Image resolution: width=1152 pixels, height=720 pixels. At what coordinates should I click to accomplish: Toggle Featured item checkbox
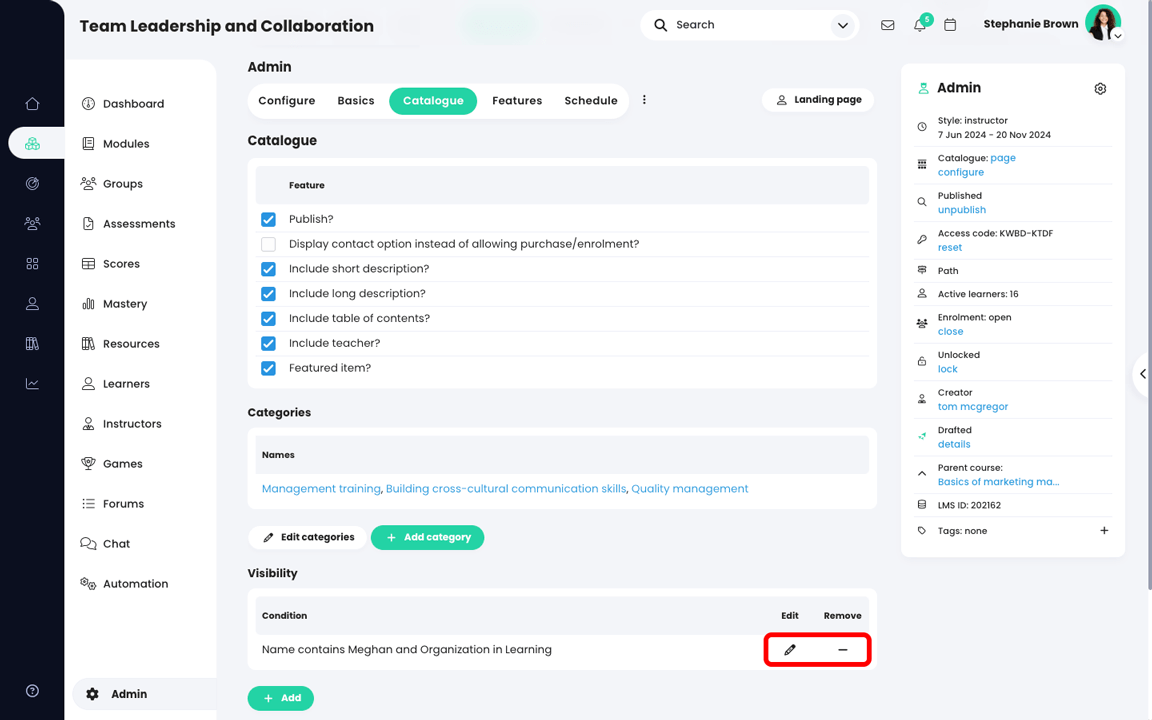pos(268,368)
